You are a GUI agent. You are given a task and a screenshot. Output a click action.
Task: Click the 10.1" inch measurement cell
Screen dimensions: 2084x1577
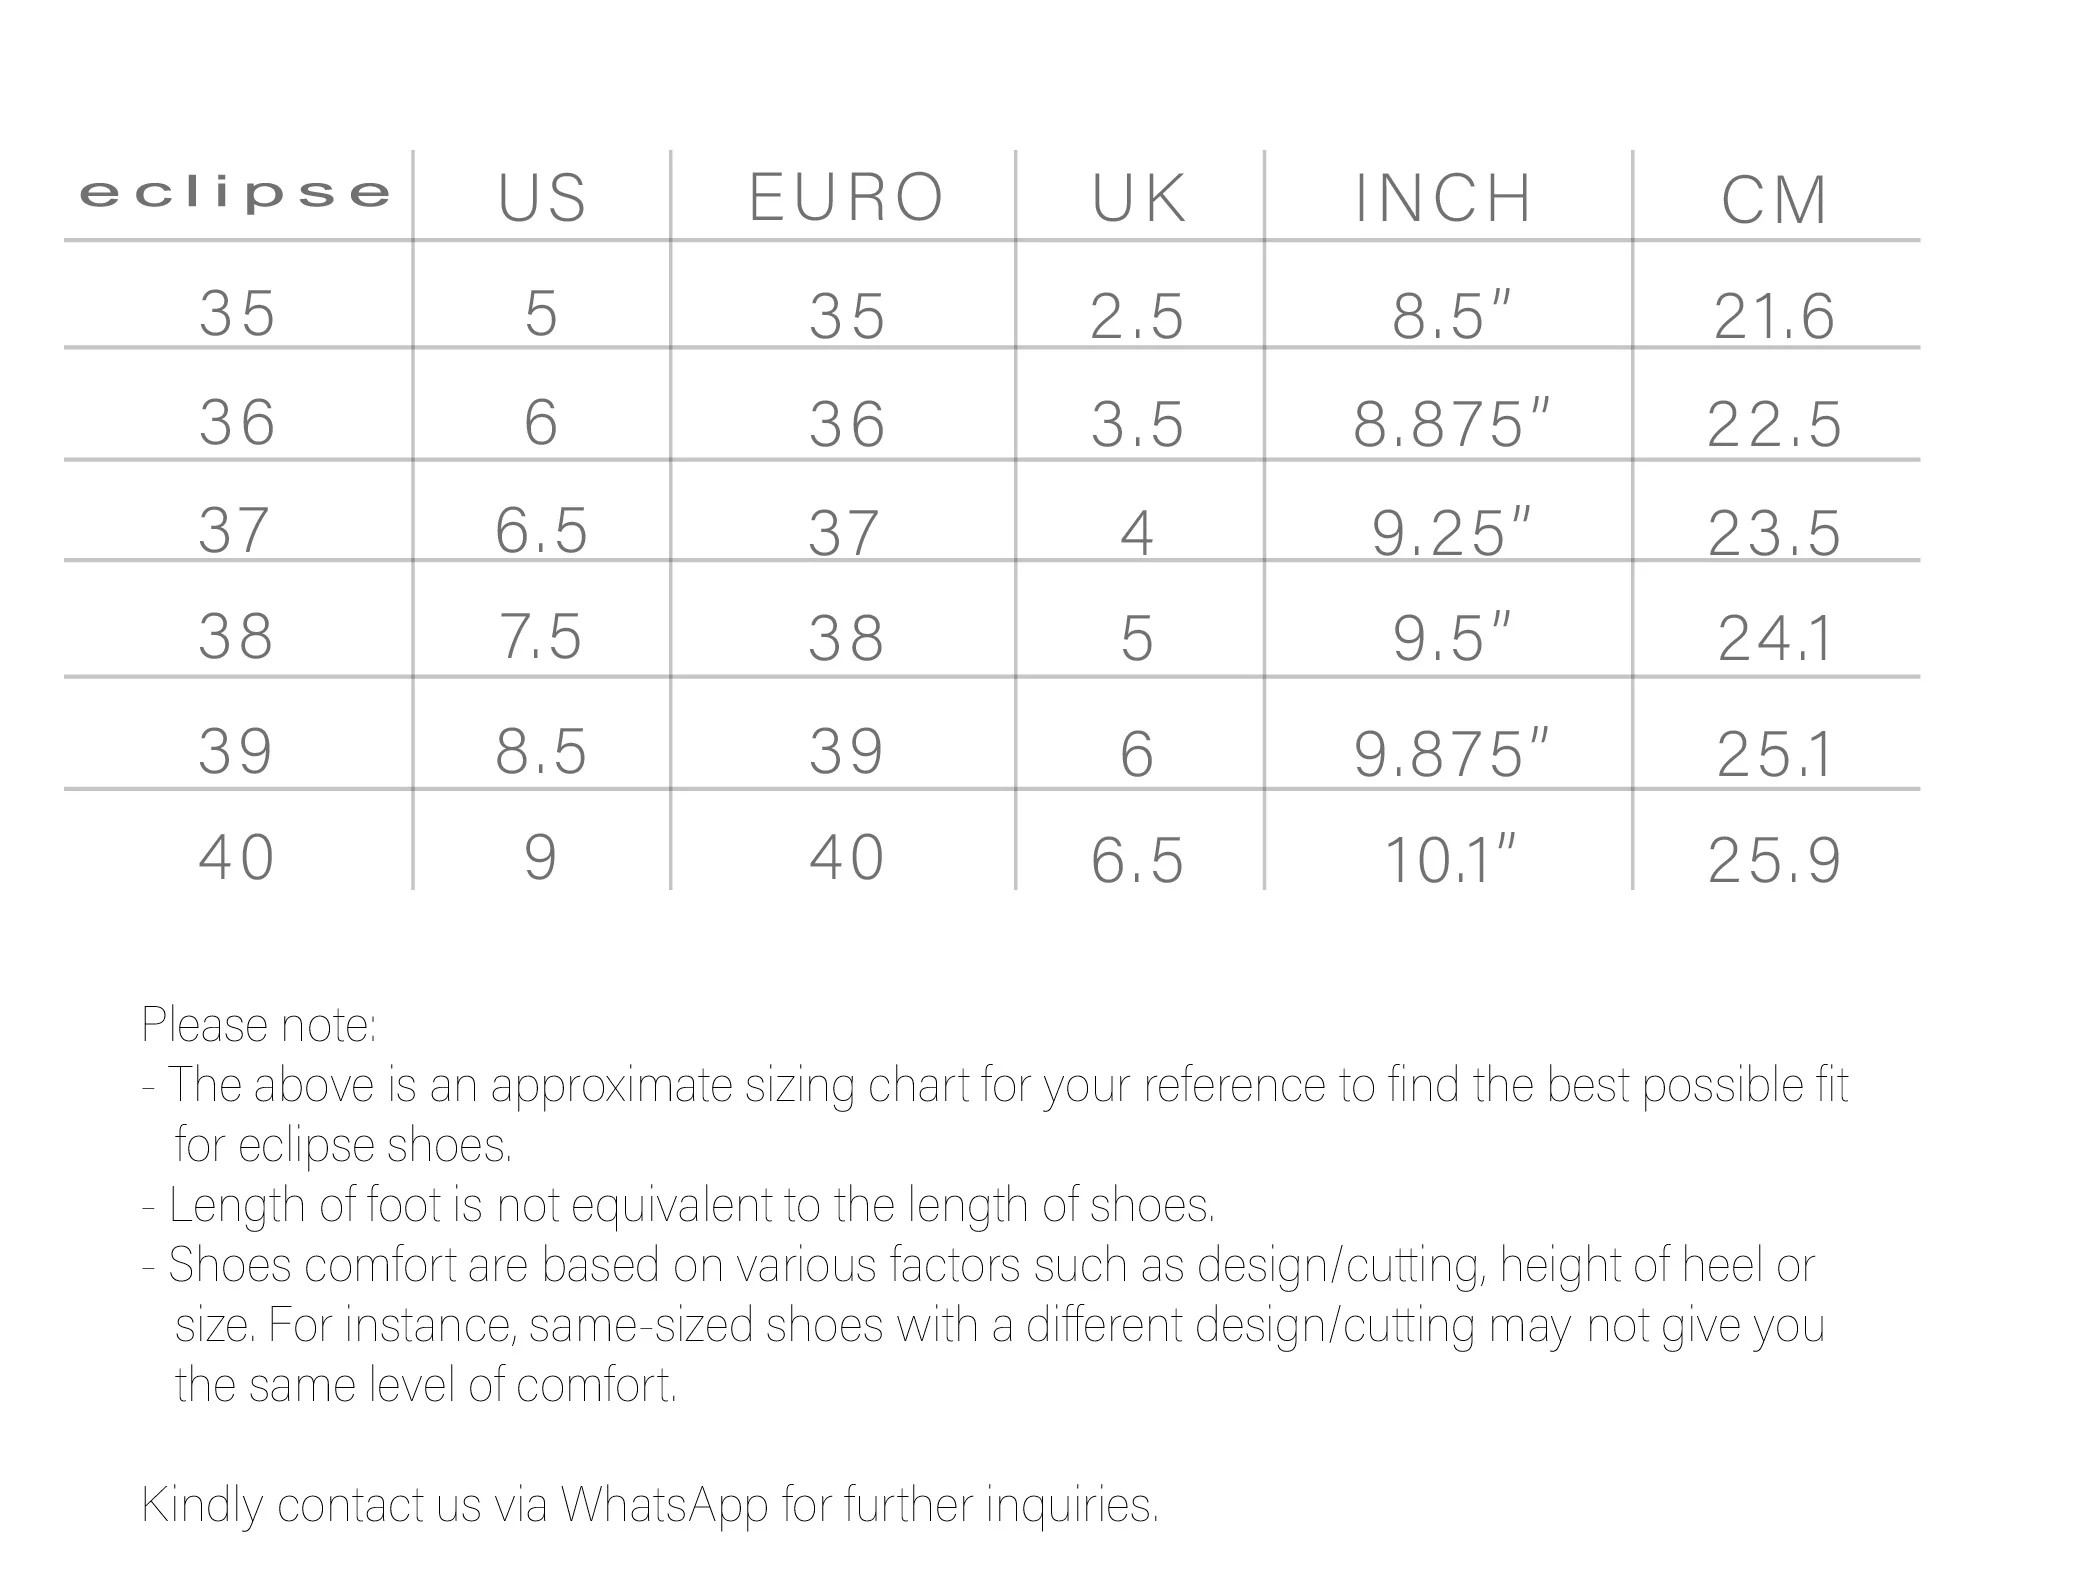click(x=1451, y=860)
